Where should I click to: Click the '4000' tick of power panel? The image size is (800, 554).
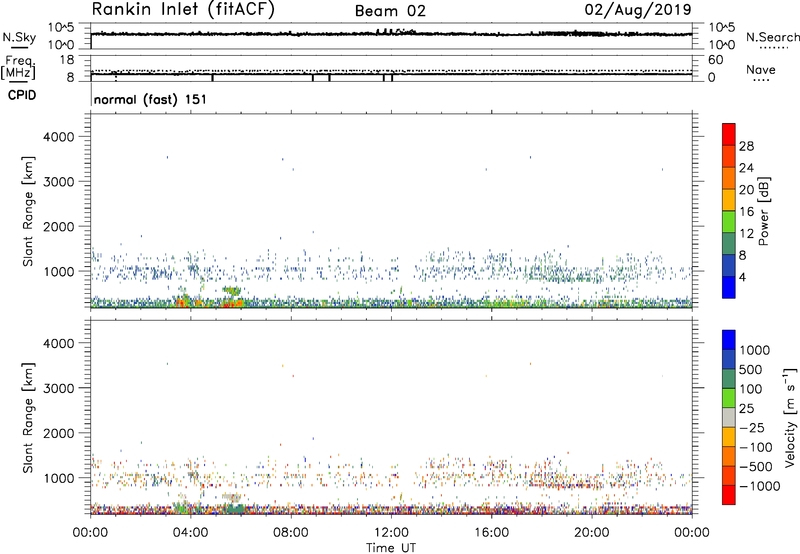click(58, 137)
